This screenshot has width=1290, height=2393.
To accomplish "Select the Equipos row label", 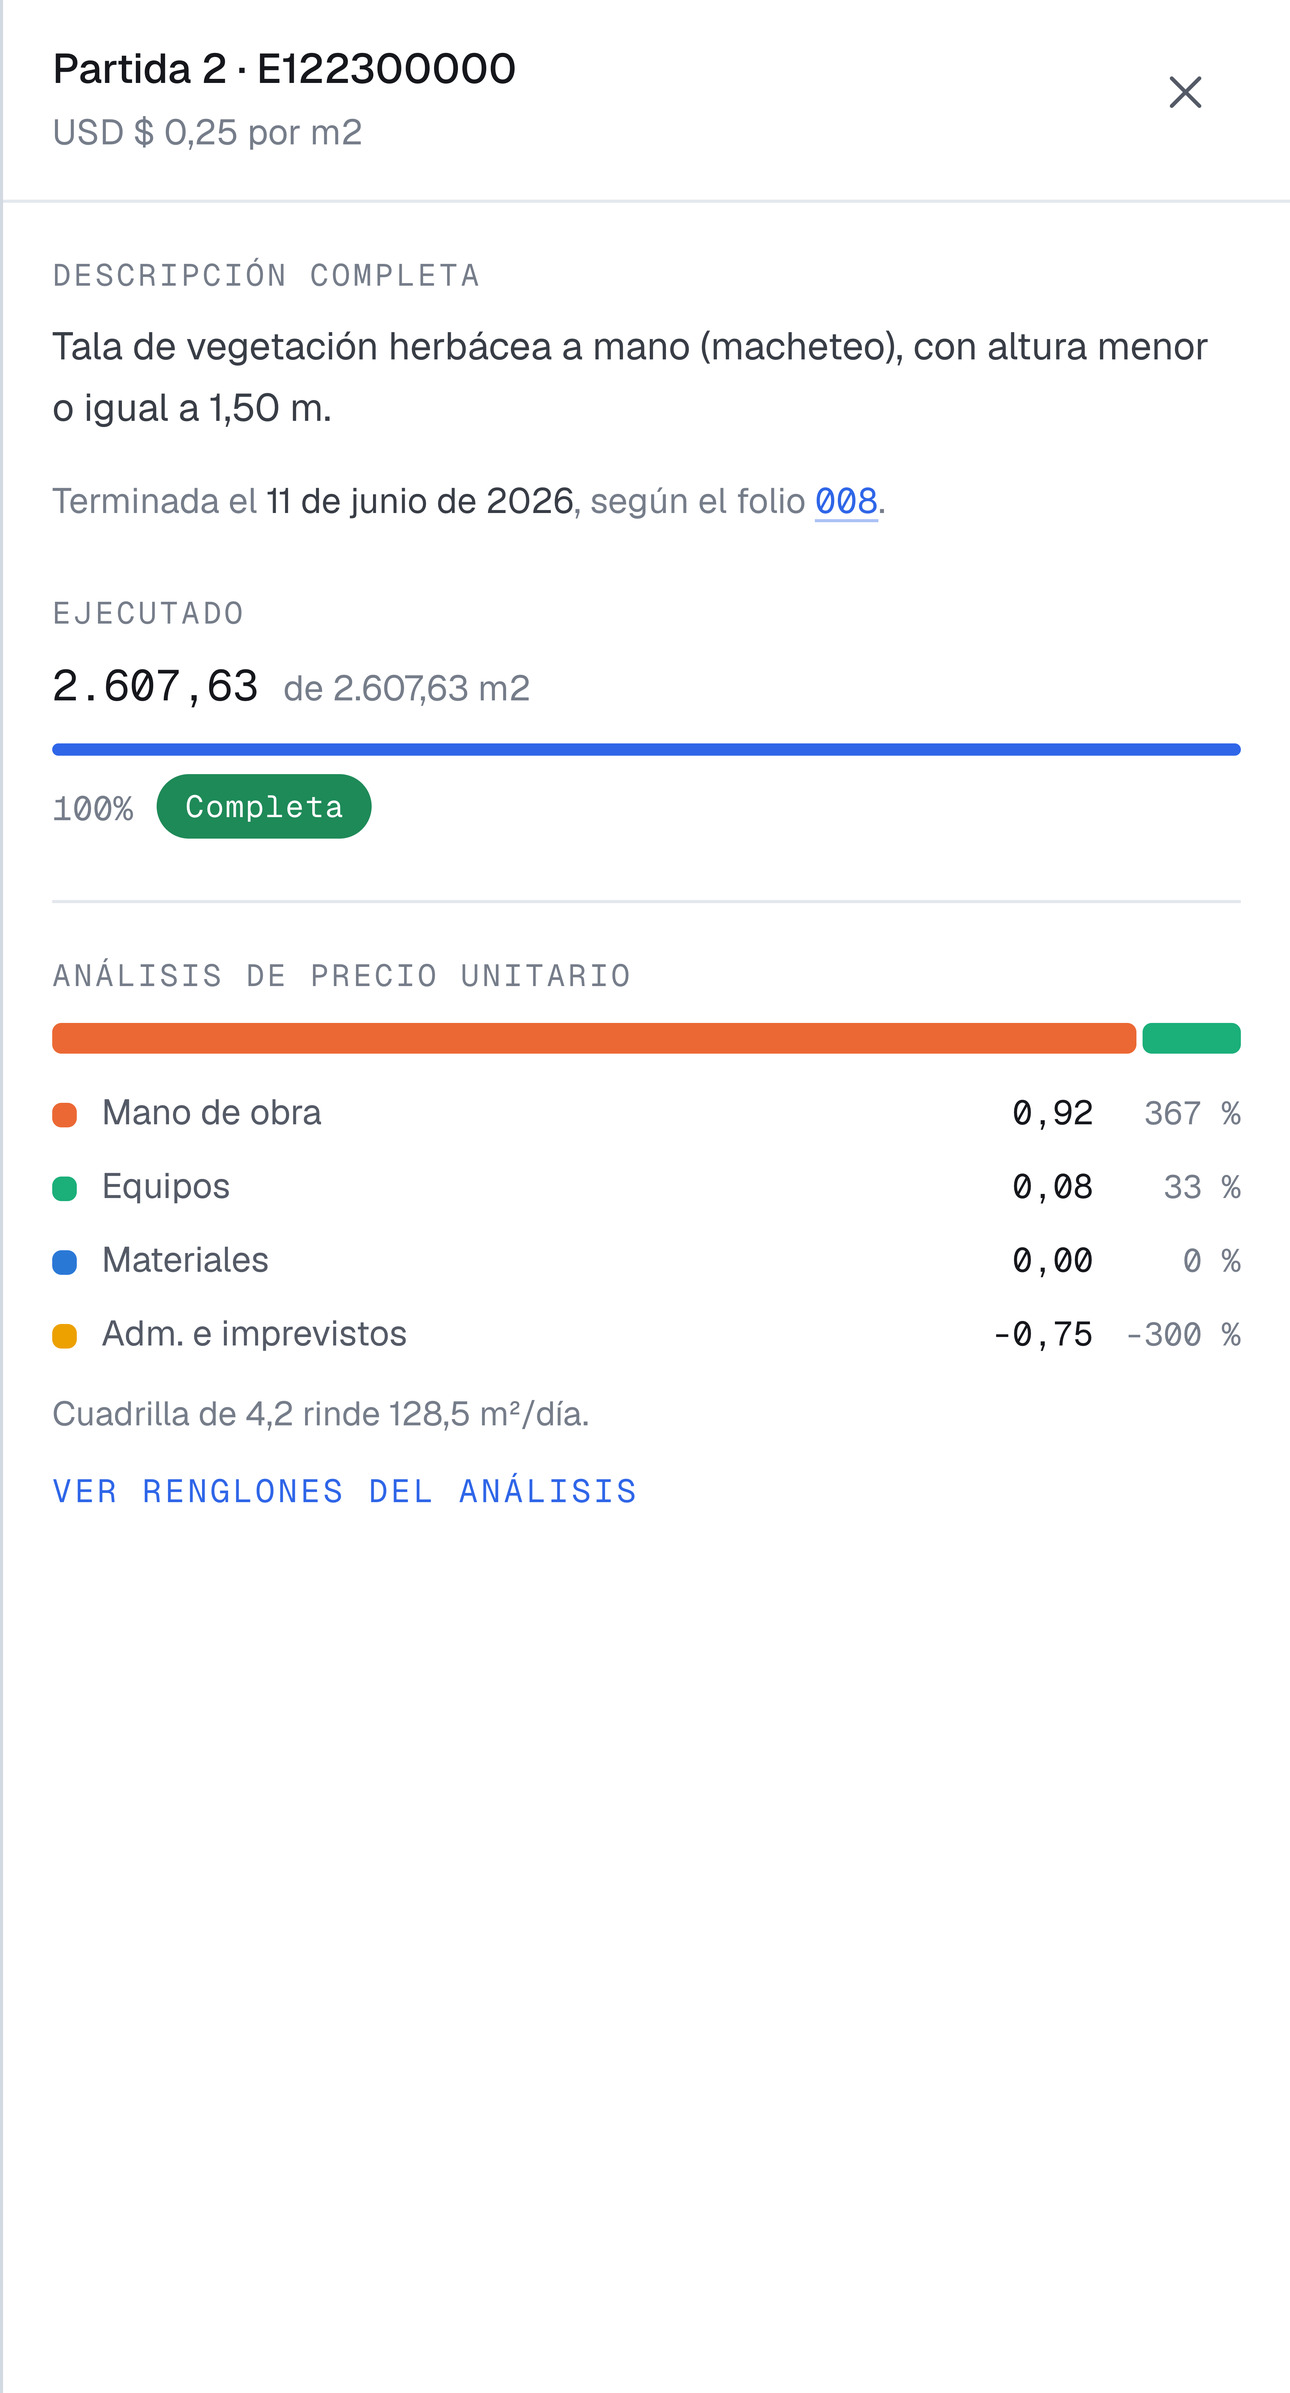I will [166, 1186].
